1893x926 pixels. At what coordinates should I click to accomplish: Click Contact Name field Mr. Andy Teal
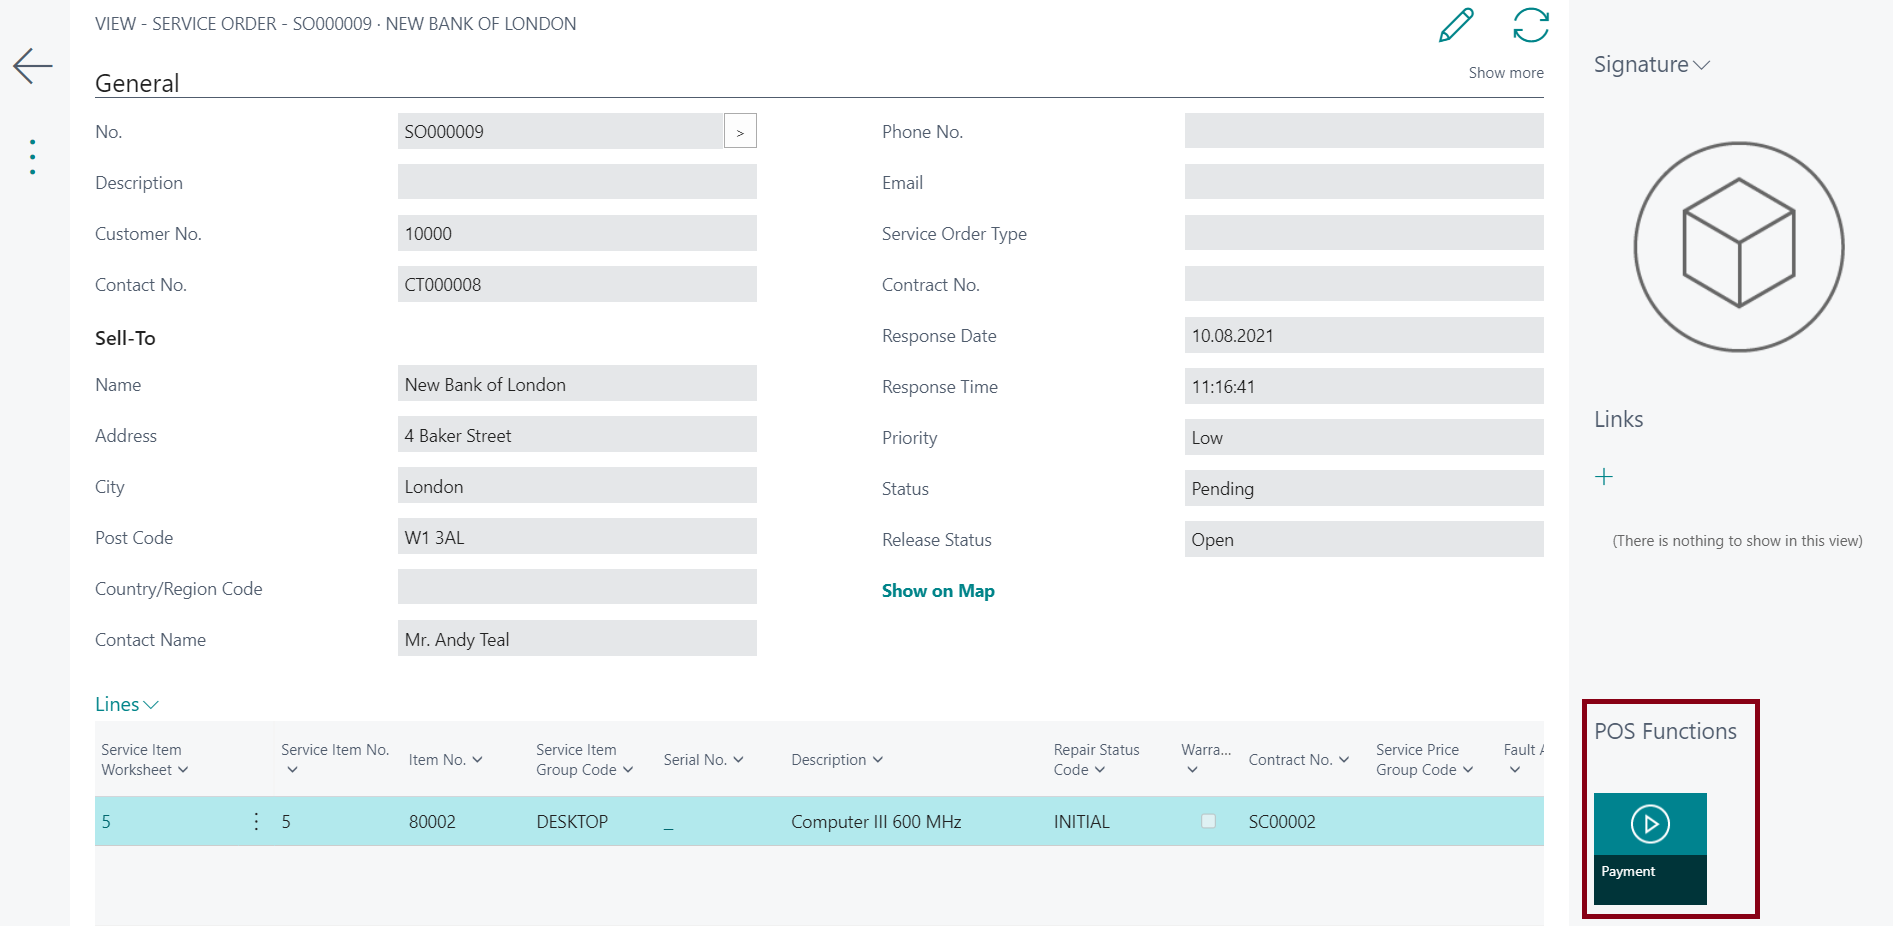(577, 639)
